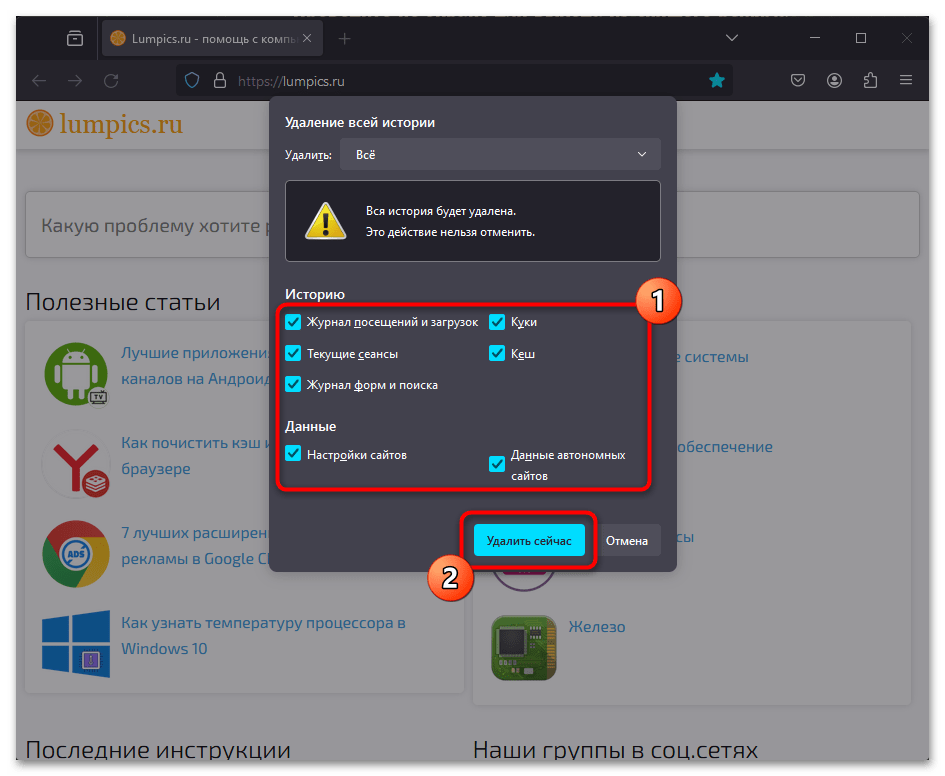This screenshot has height=776, width=945.
Task: Click the Chrome ADS article thumbnail
Action: pos(76,554)
